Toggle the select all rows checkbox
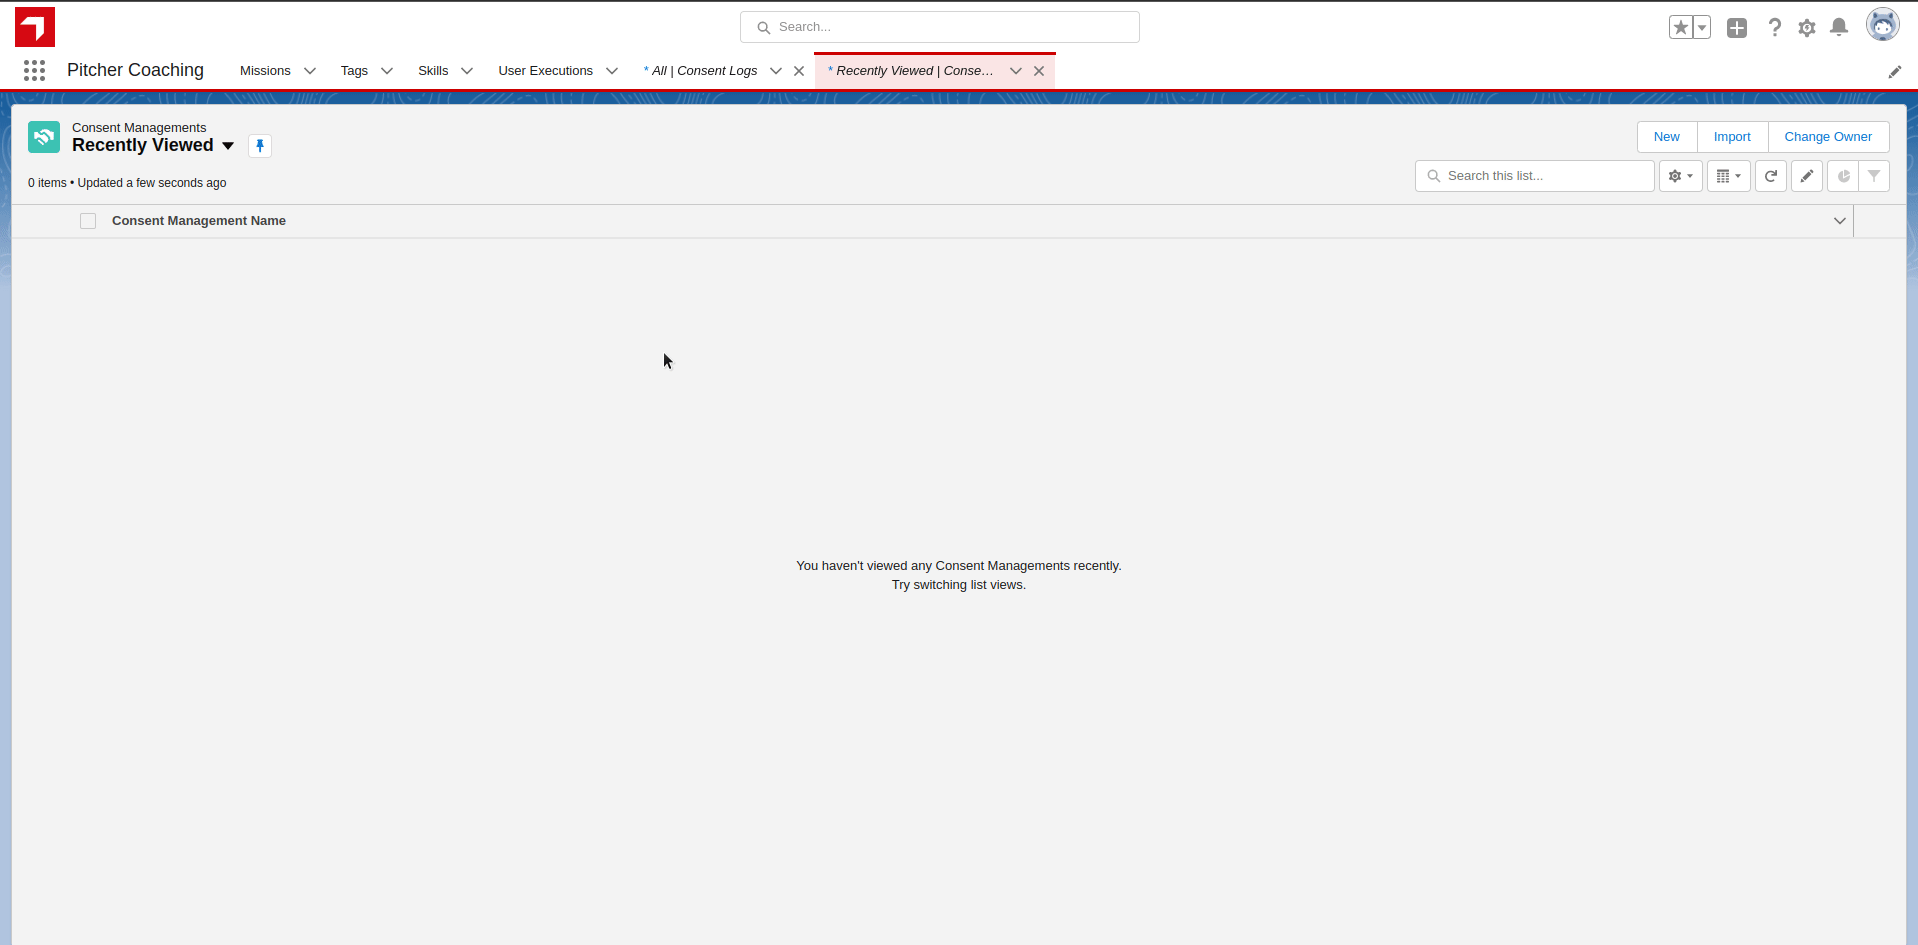1918x945 pixels. 88,221
